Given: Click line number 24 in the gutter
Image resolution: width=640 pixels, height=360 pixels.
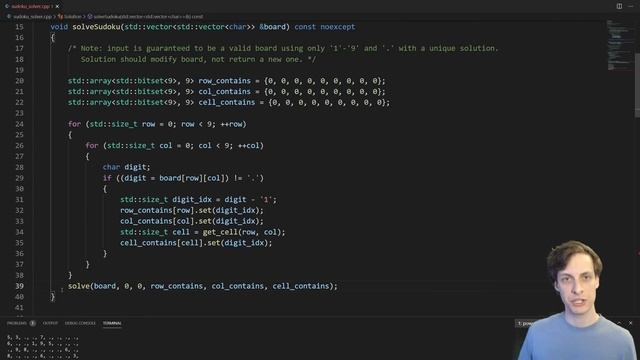Looking at the screenshot, I should [19, 124].
